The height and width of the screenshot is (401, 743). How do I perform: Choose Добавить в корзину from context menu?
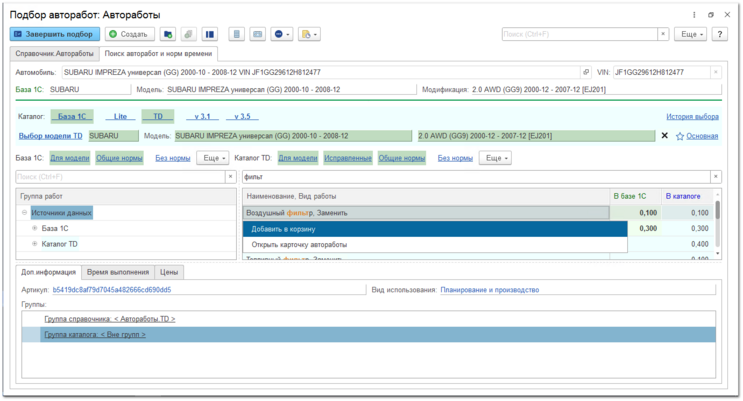(x=435, y=229)
